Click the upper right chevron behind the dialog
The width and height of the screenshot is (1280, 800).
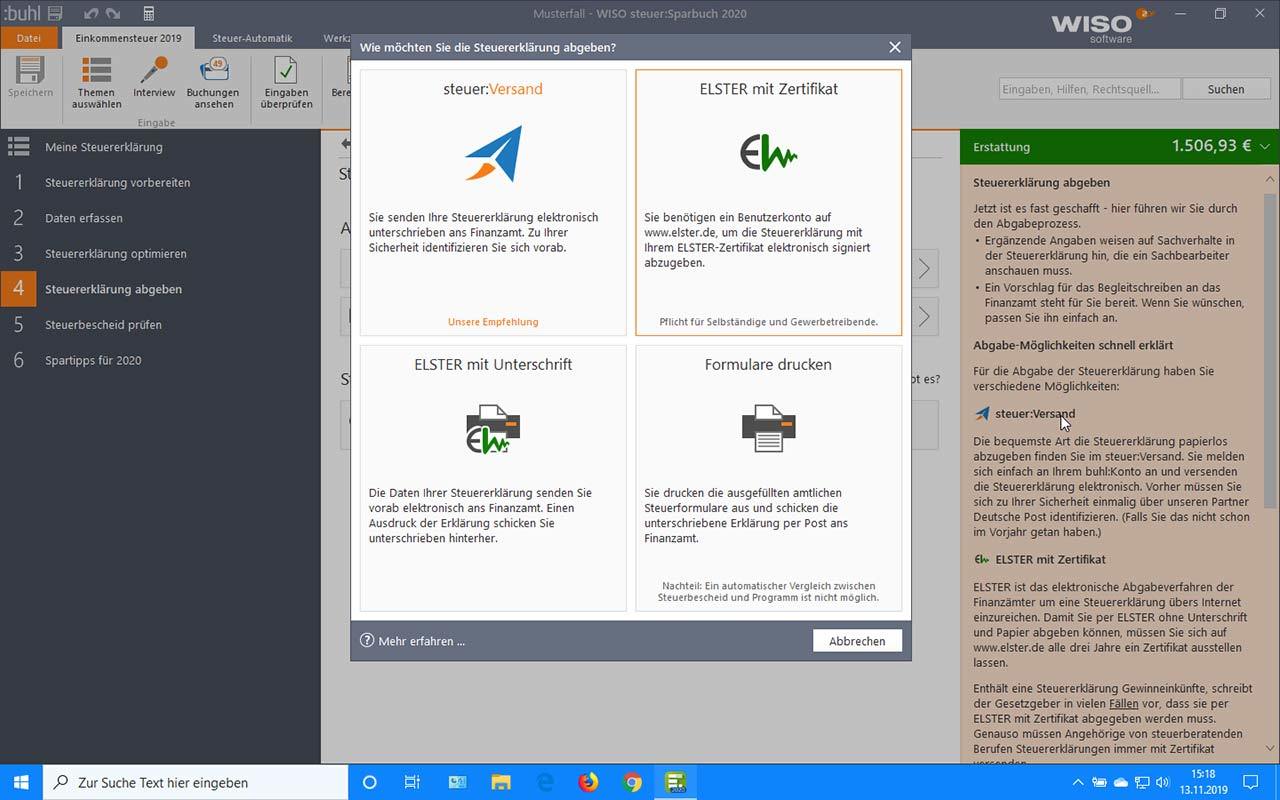tap(924, 269)
